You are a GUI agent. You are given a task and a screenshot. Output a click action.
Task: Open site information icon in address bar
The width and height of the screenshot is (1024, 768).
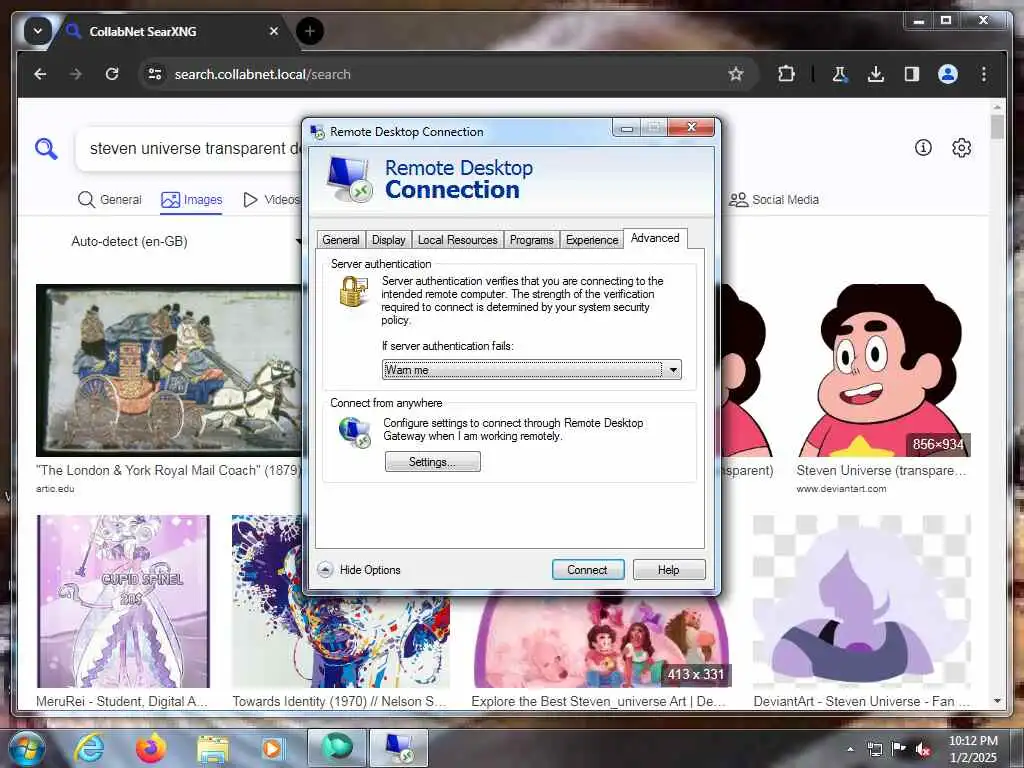pos(155,74)
